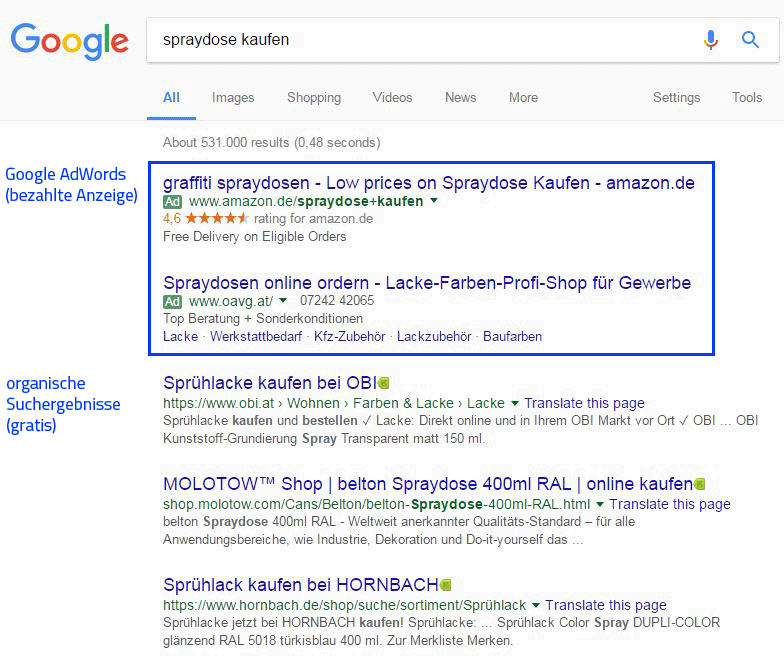Click 'Free Delivery on Eligible Orders' text

254,236
